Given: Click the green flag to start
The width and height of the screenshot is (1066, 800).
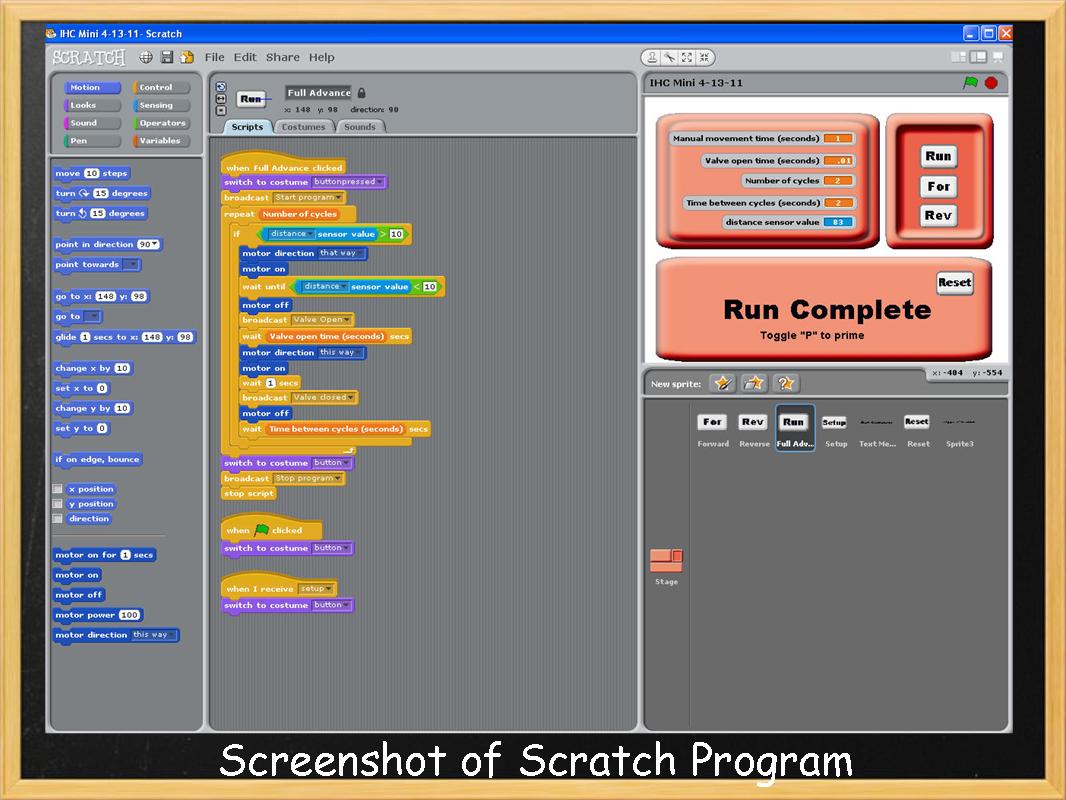Looking at the screenshot, I should [970, 82].
